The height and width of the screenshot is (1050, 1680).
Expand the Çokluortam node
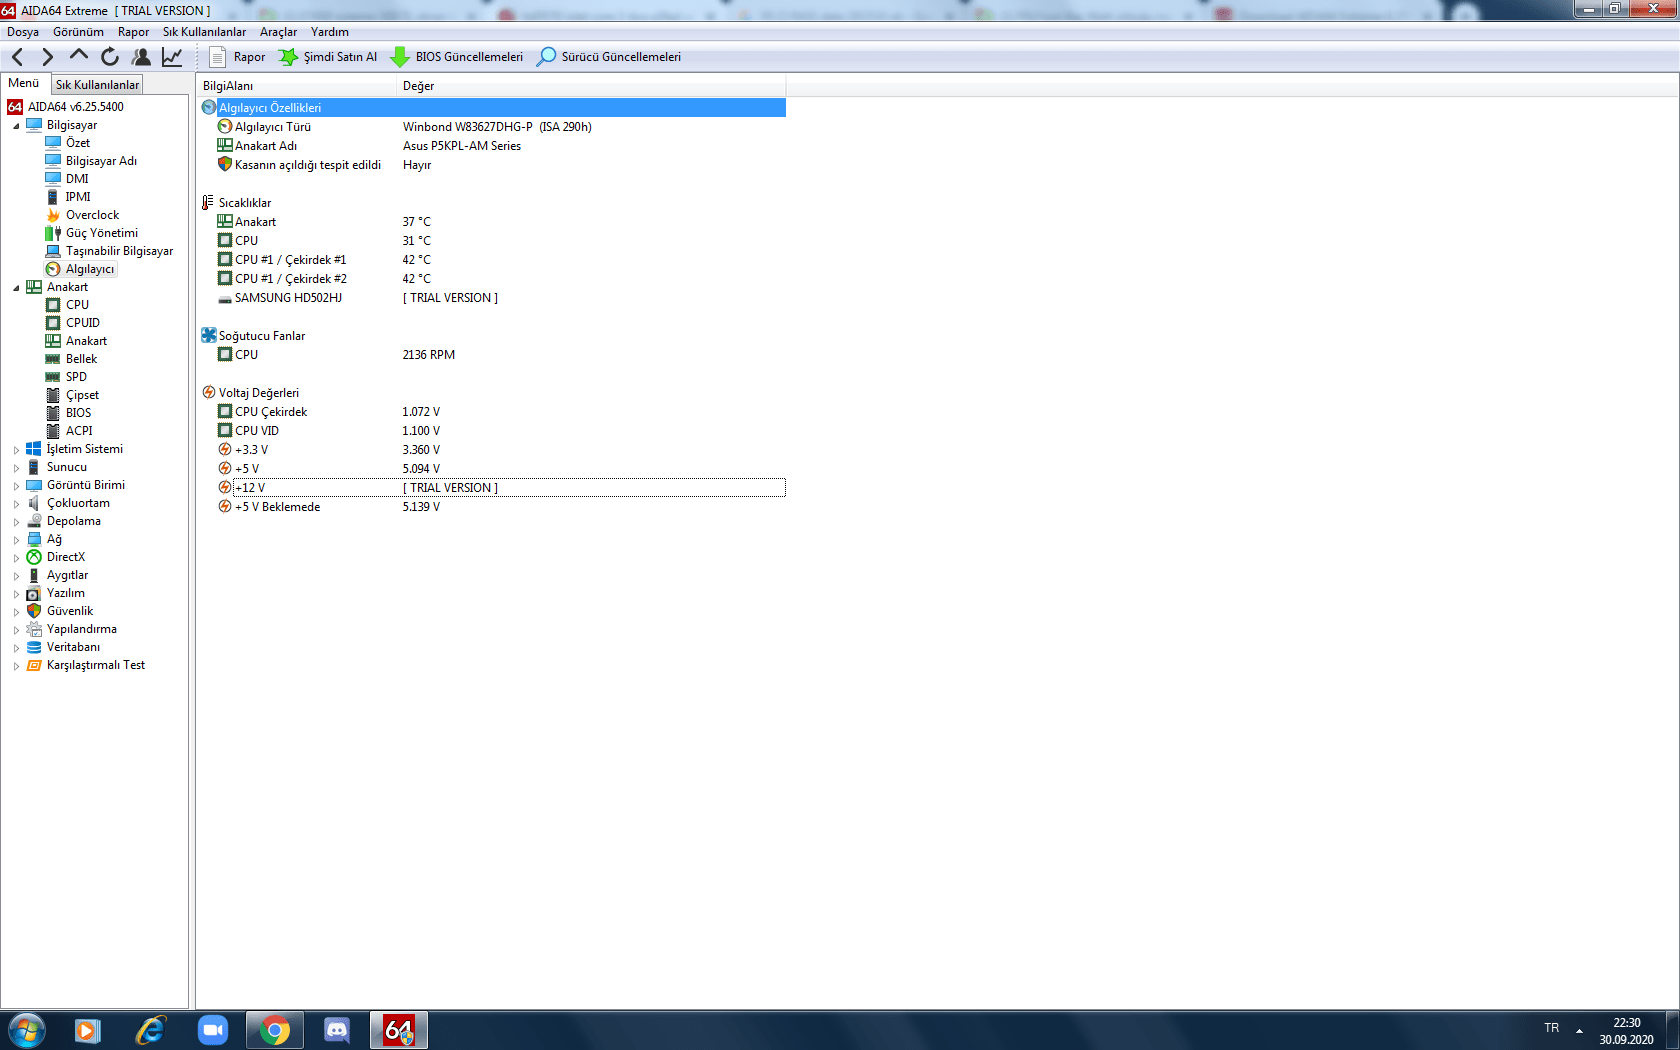tap(16, 504)
